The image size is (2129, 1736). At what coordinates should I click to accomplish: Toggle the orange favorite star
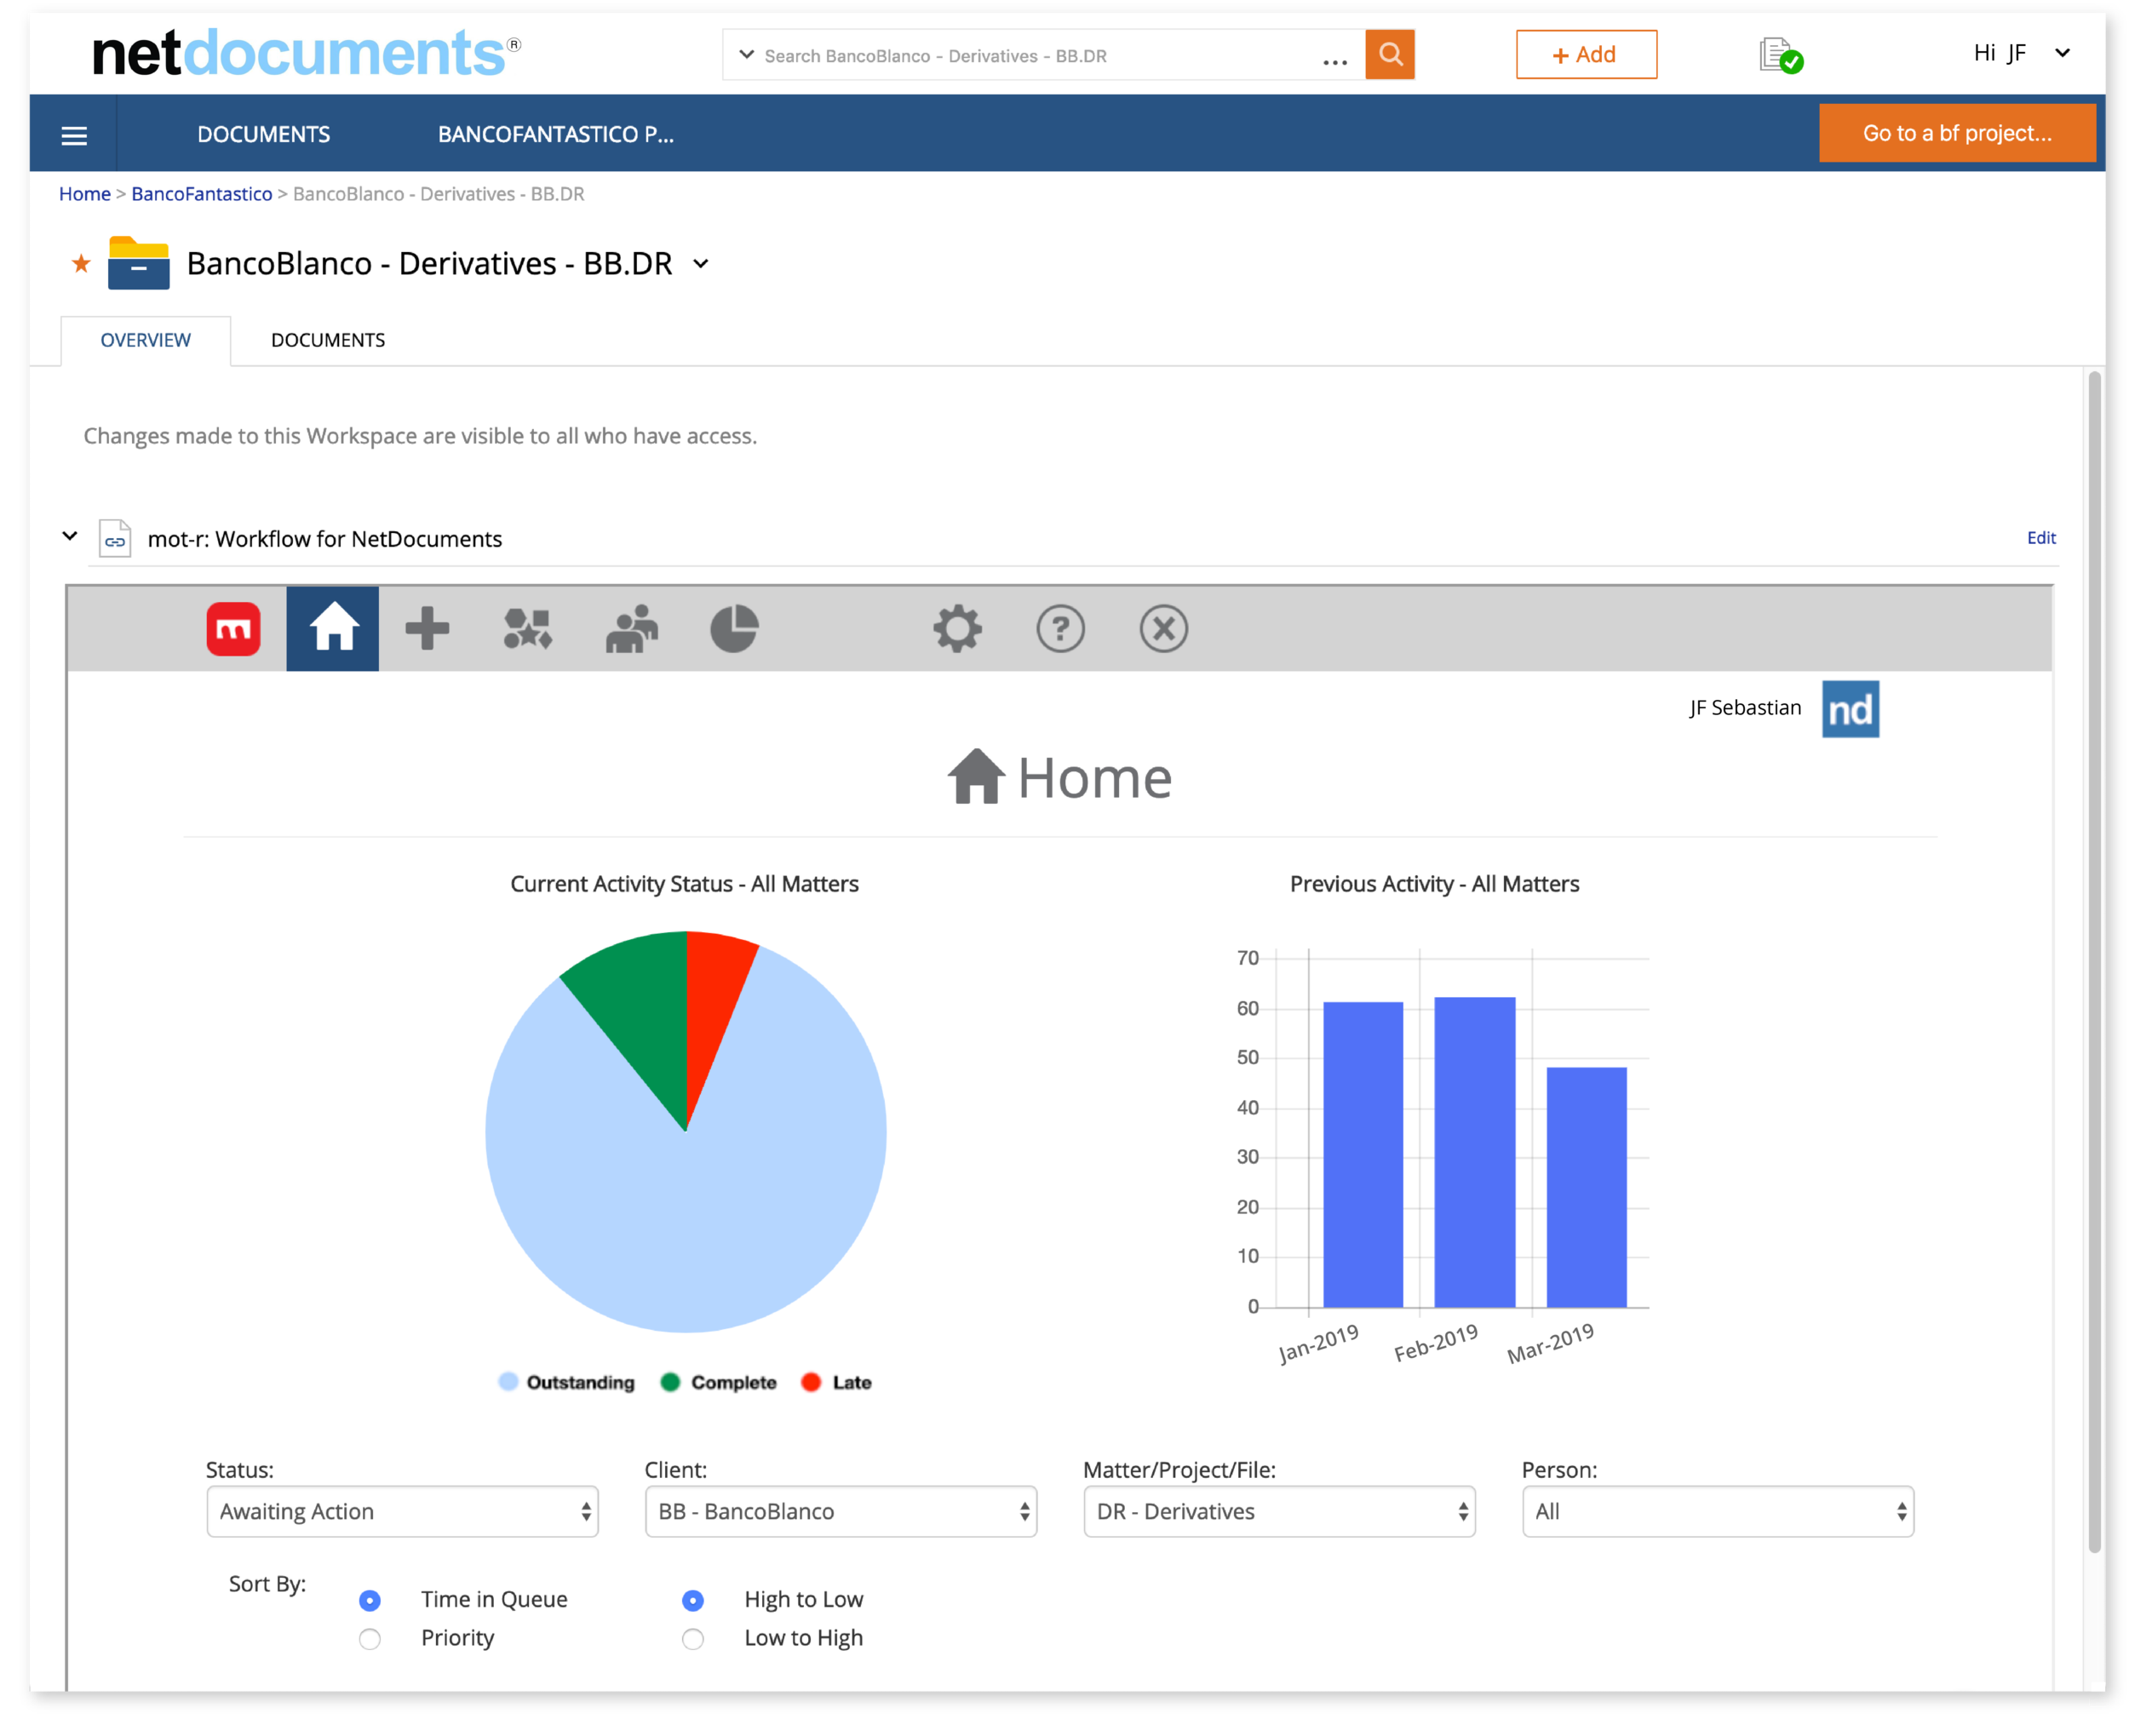(x=81, y=264)
